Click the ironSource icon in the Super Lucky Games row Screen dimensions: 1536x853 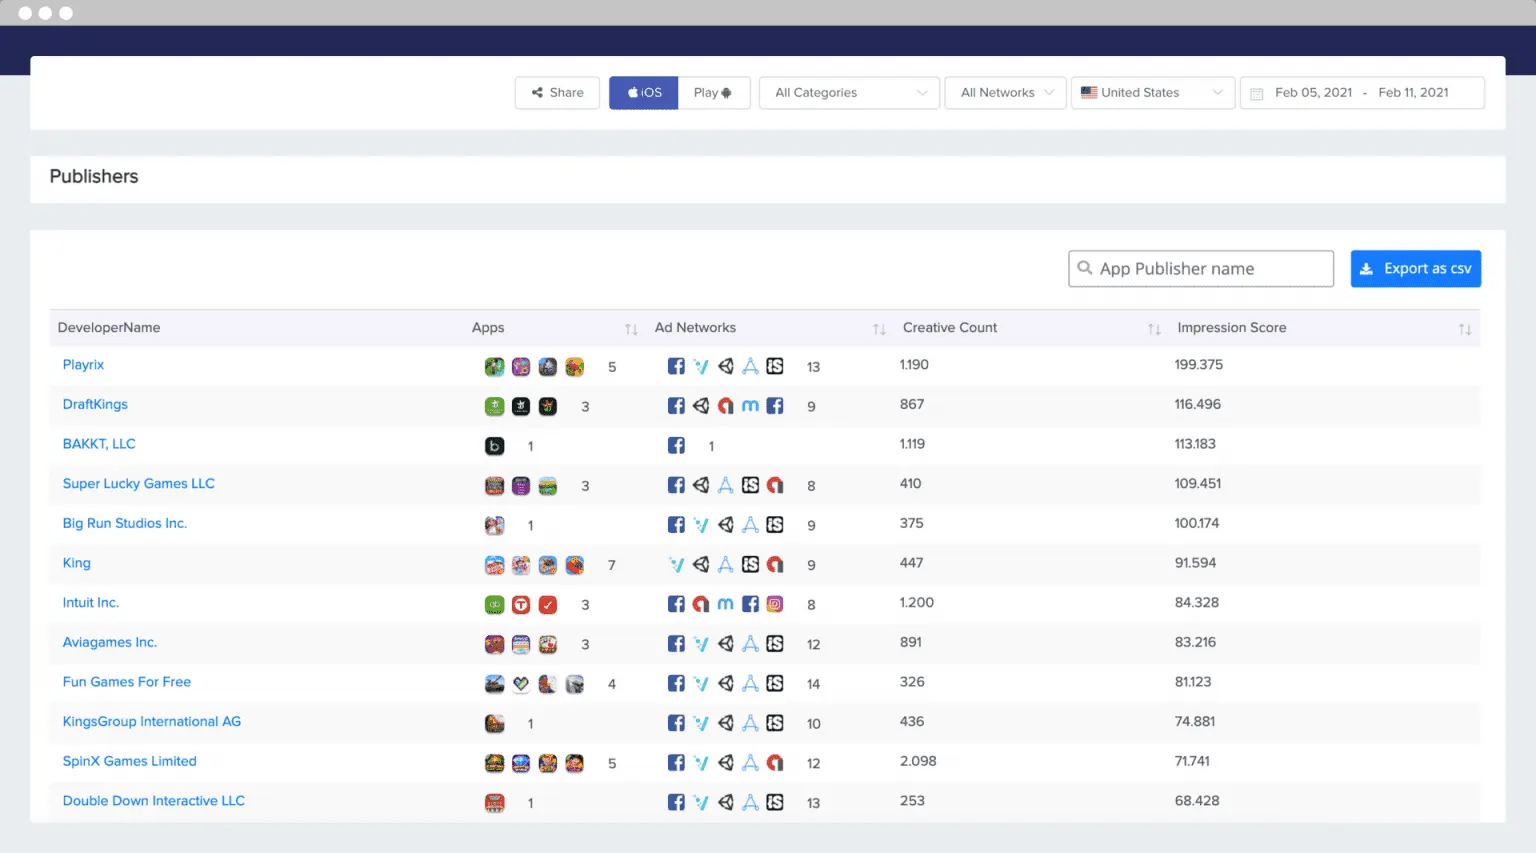coord(750,485)
